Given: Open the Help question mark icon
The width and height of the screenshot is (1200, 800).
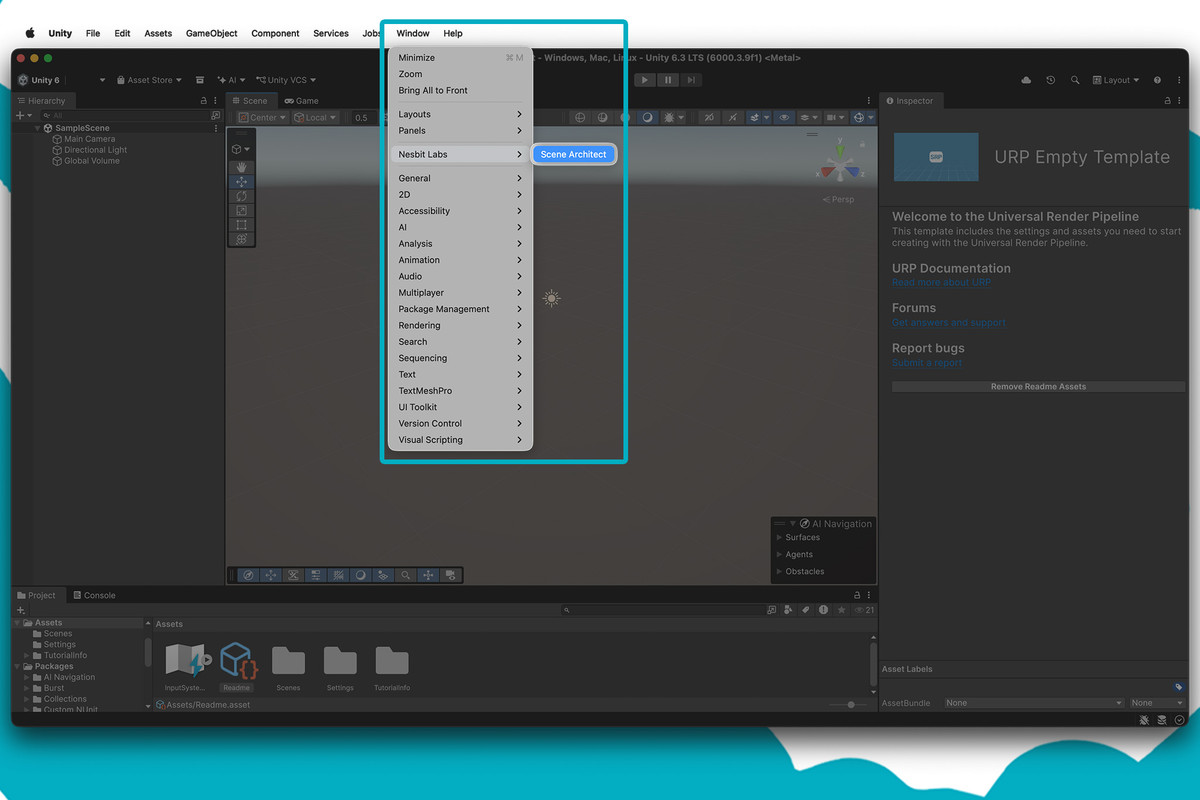Looking at the screenshot, I should click(x=1157, y=80).
